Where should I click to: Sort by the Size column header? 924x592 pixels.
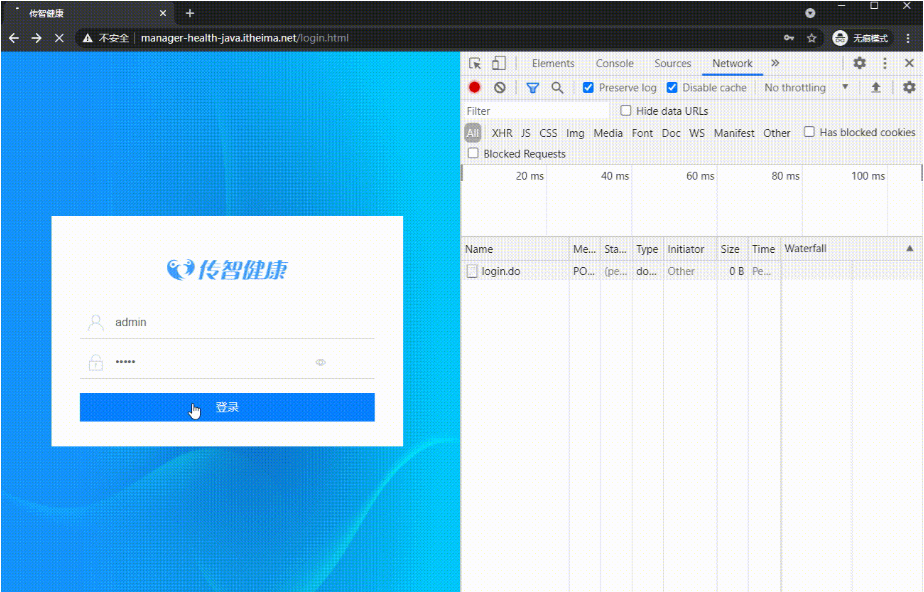tap(730, 249)
